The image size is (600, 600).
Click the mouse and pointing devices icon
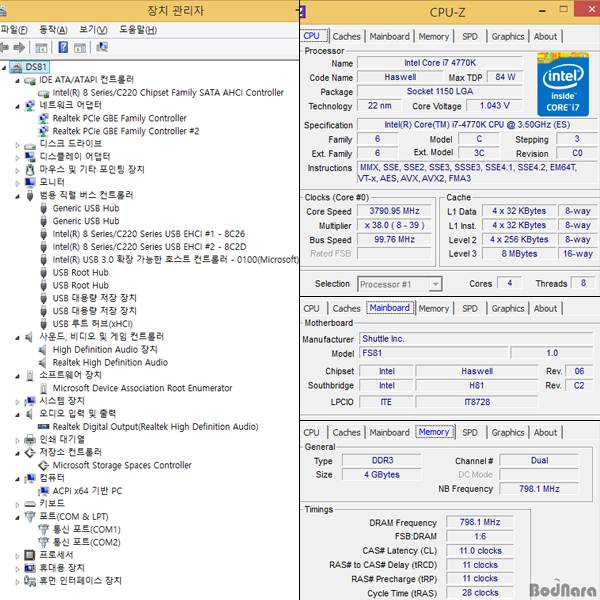coord(30,170)
